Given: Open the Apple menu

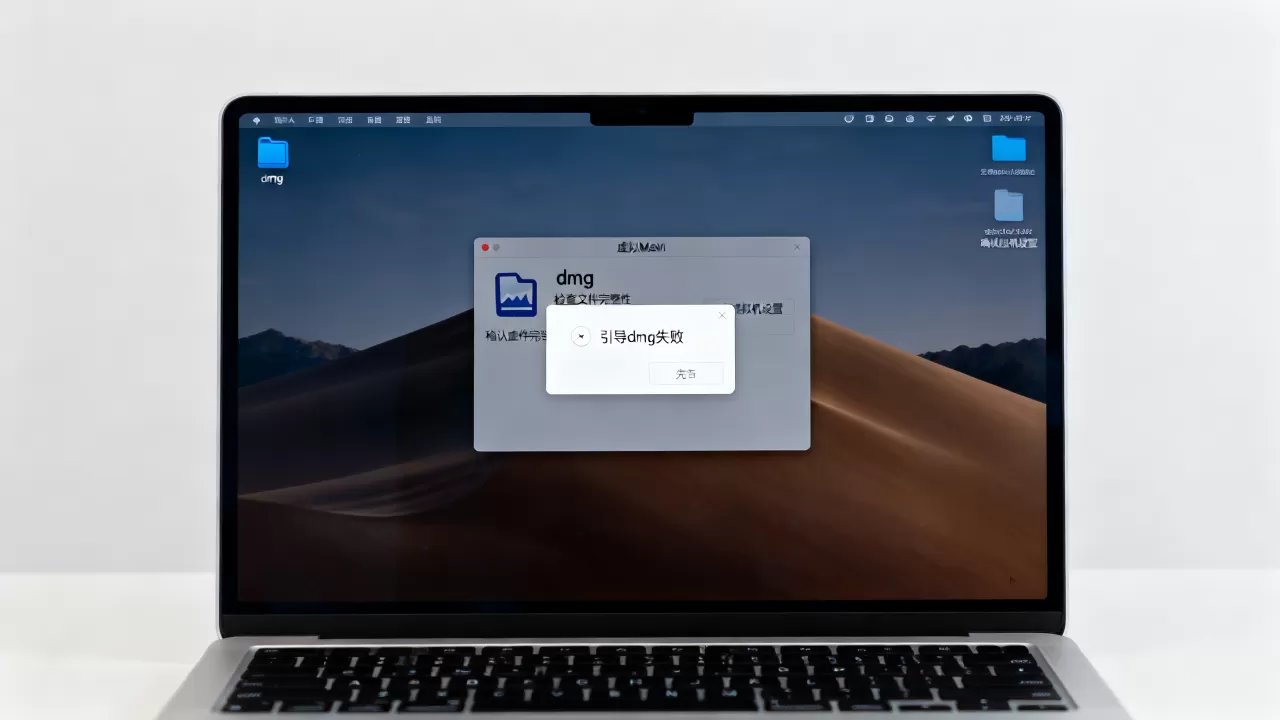Looking at the screenshot, I should pyautogui.click(x=256, y=120).
